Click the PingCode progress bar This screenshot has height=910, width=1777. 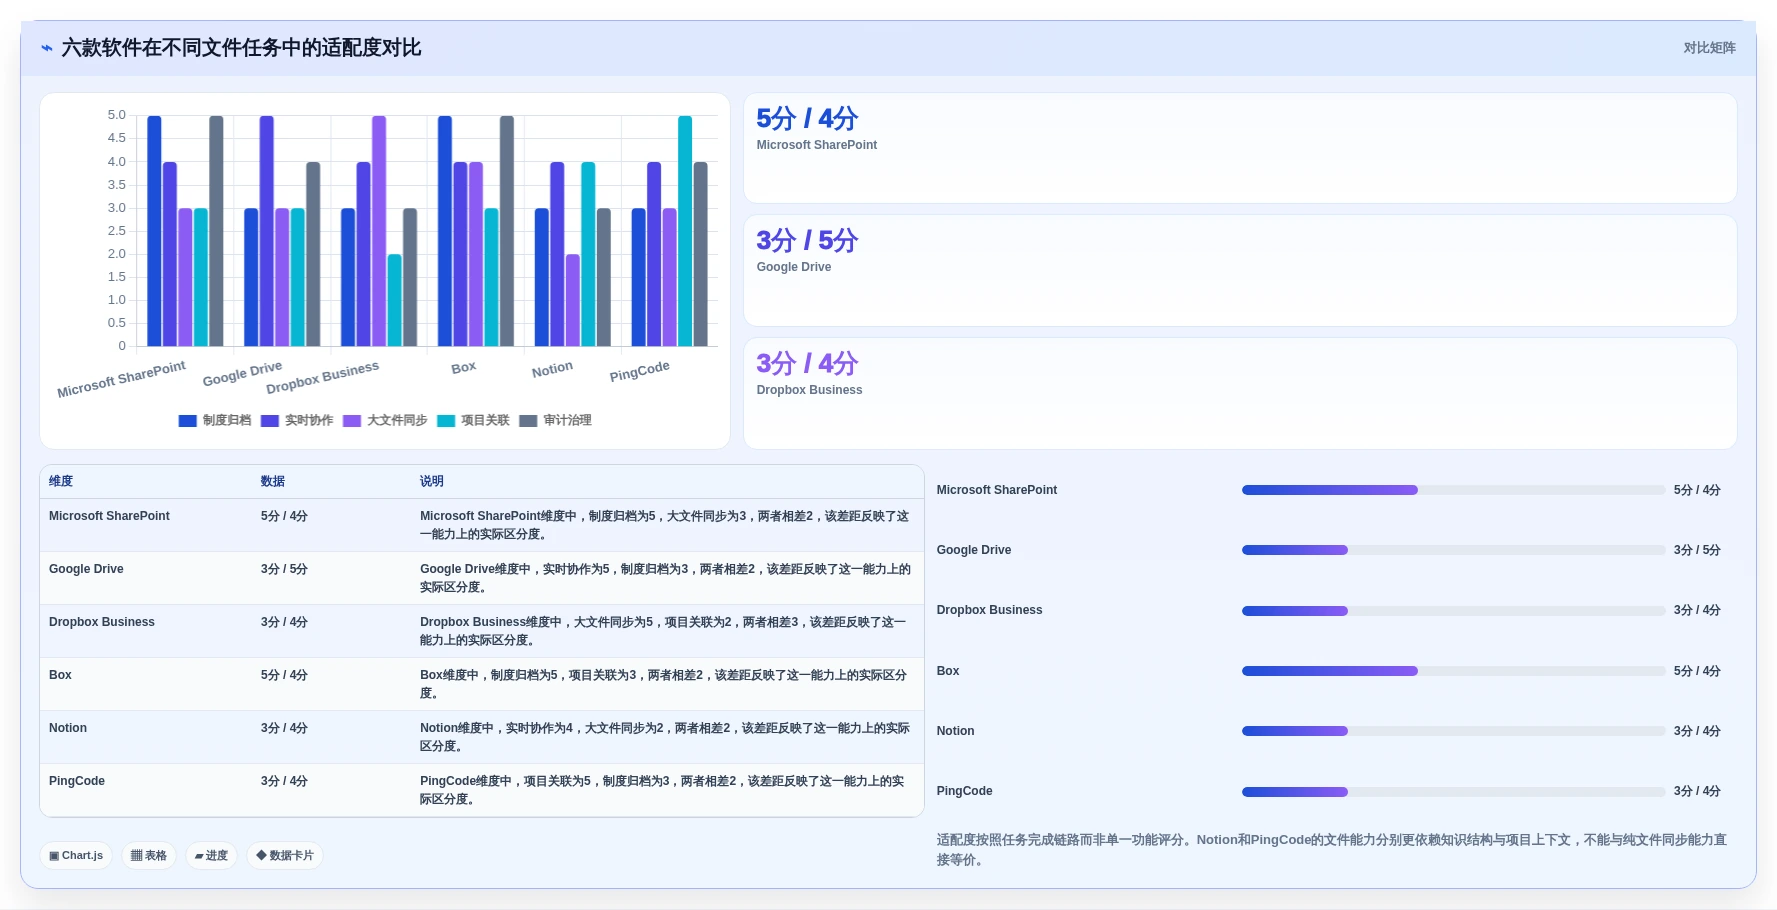[x=1453, y=792]
